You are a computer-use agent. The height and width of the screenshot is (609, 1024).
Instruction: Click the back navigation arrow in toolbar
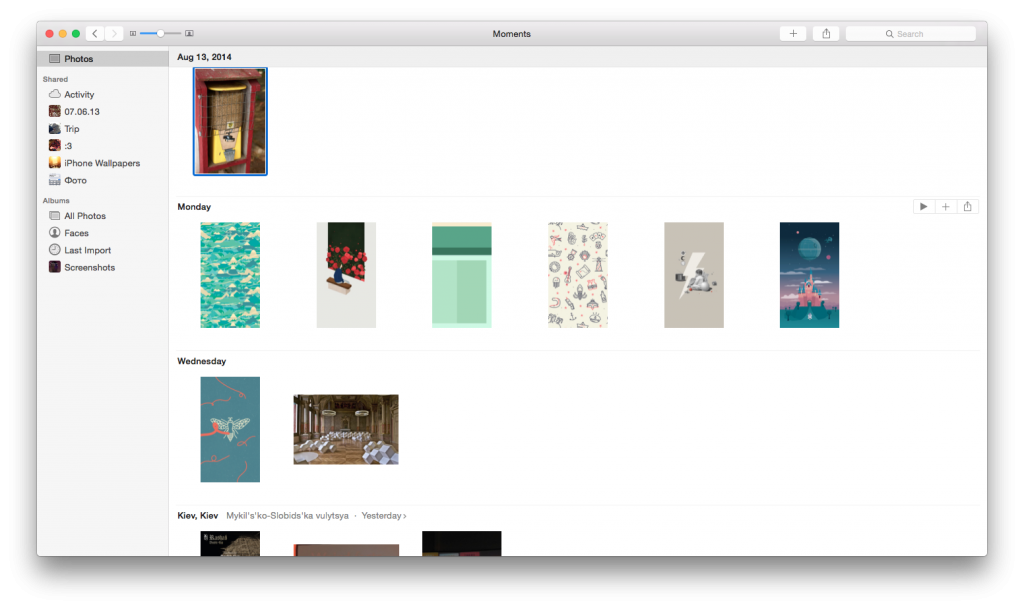coord(95,34)
